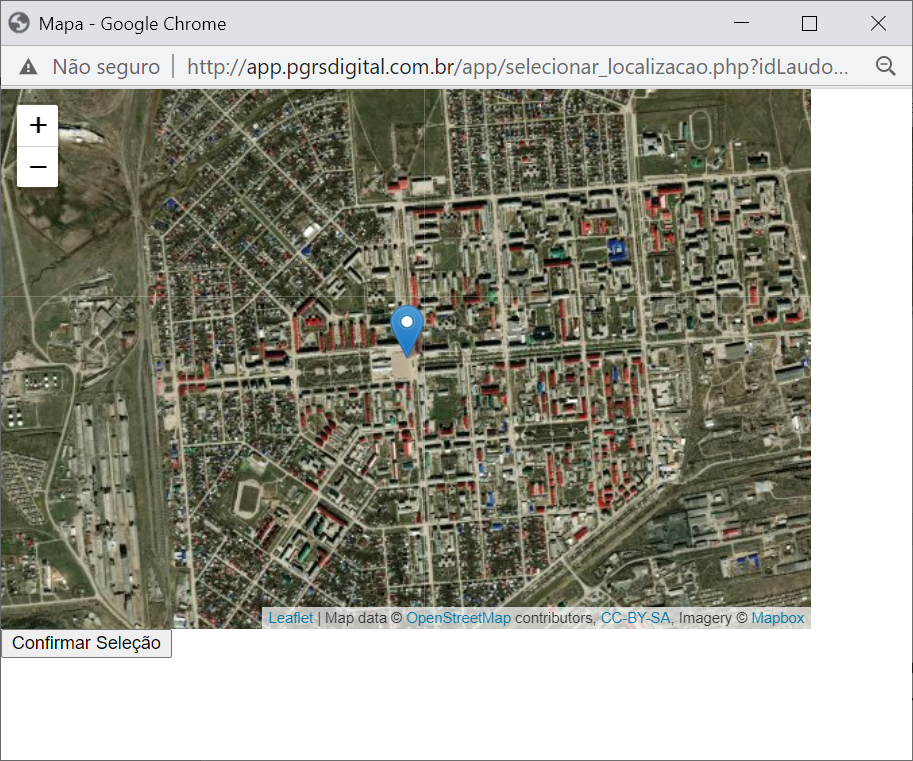Maximize the Mapa Chrome window

click(x=809, y=23)
